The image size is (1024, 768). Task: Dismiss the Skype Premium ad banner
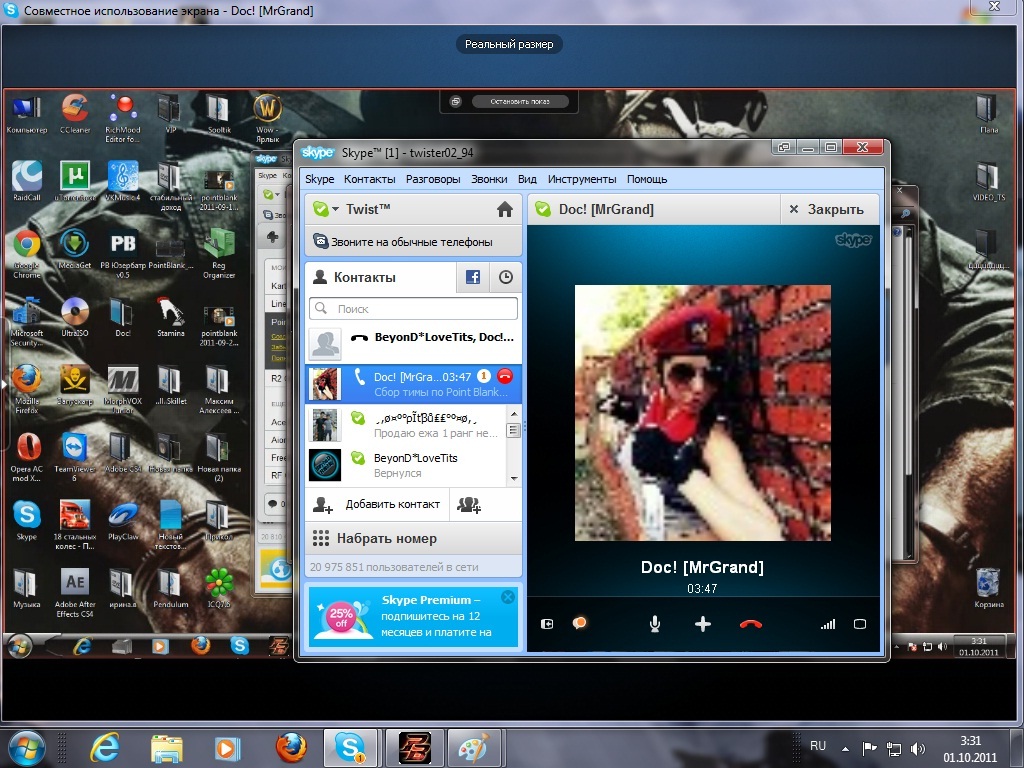[507, 597]
